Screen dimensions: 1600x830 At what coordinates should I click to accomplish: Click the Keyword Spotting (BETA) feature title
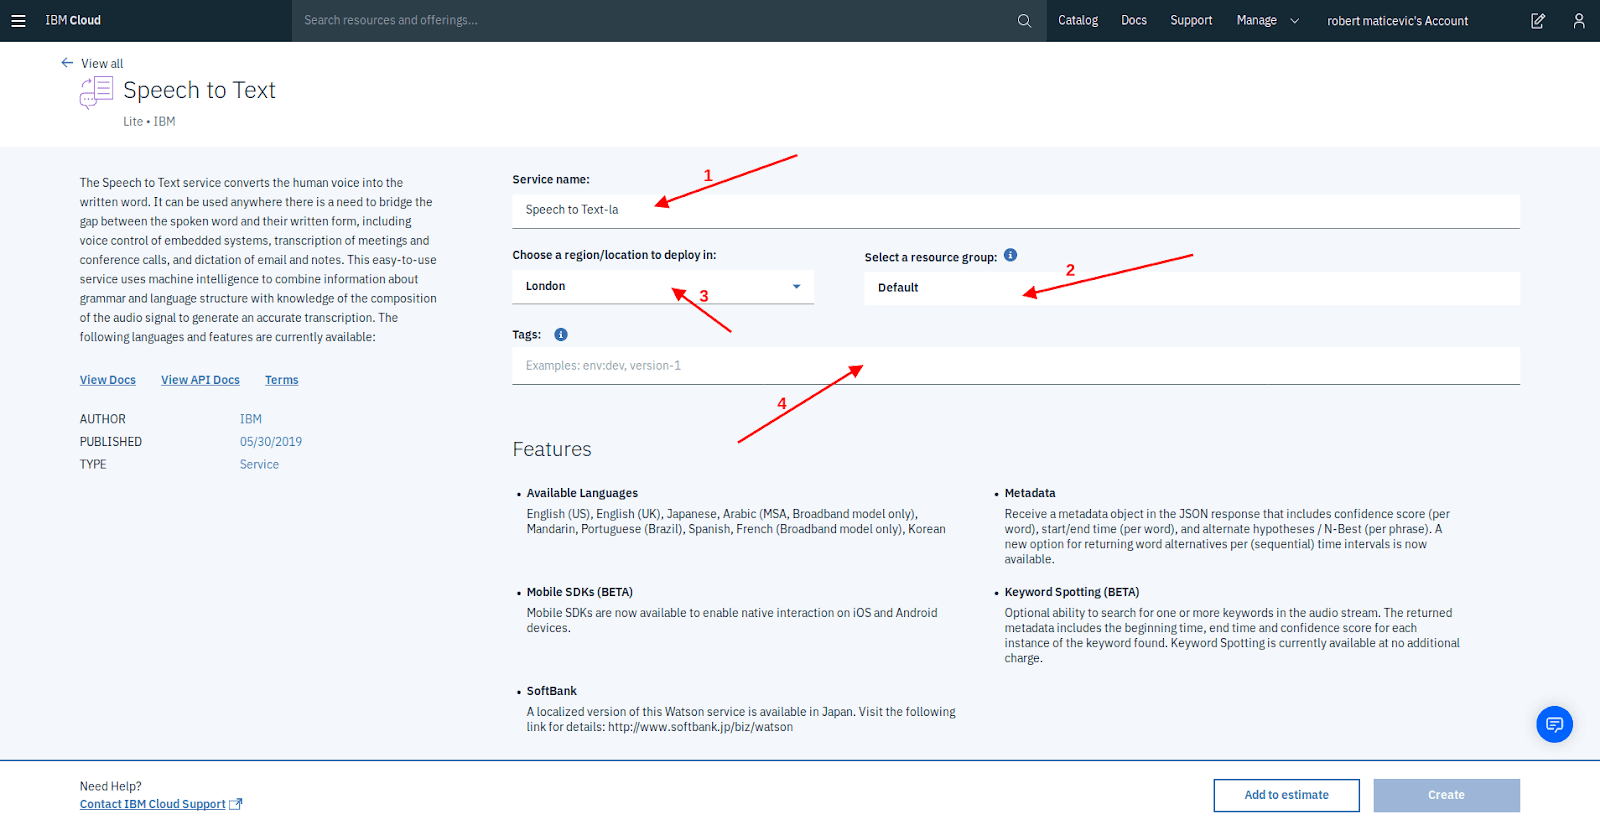tap(1072, 592)
